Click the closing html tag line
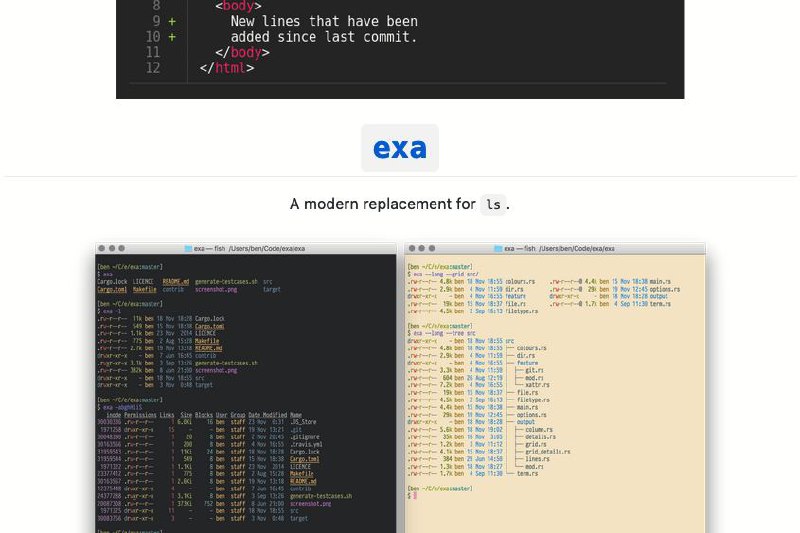800x533 pixels. 227,68
